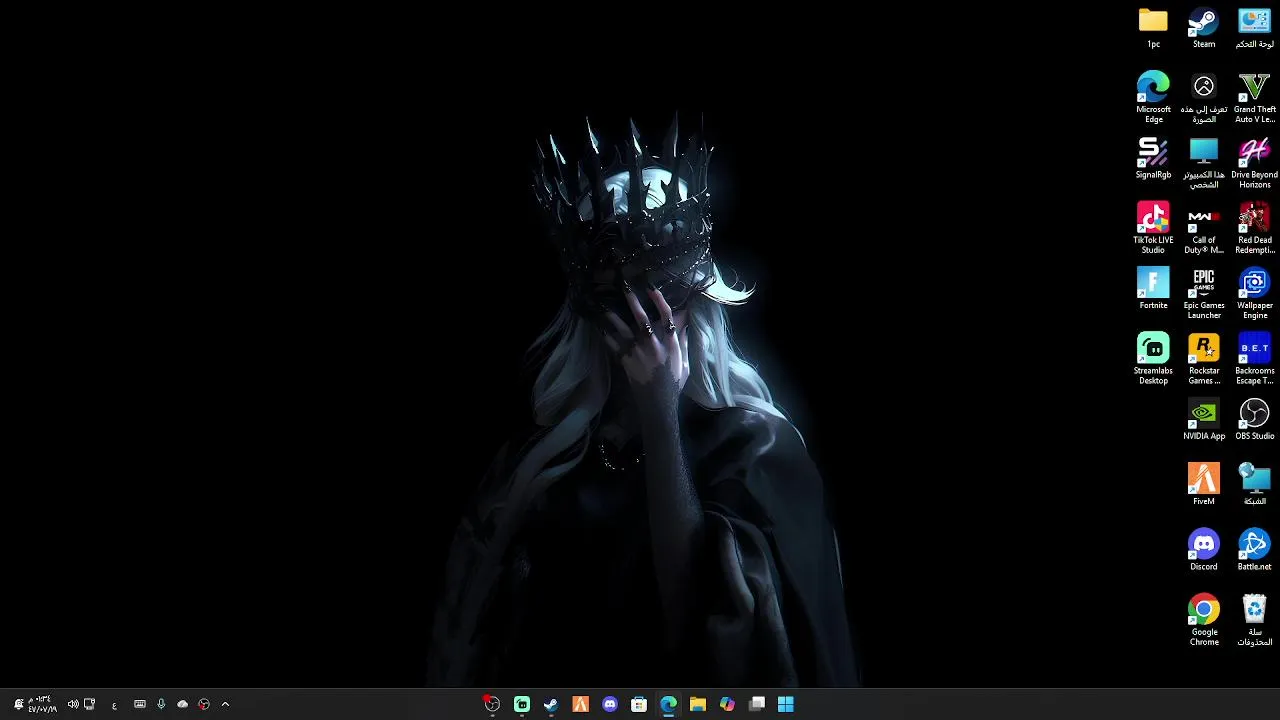
Task: Select the هذا الكمبيوتر الشخصي This PC icon
Action: coord(1204,162)
